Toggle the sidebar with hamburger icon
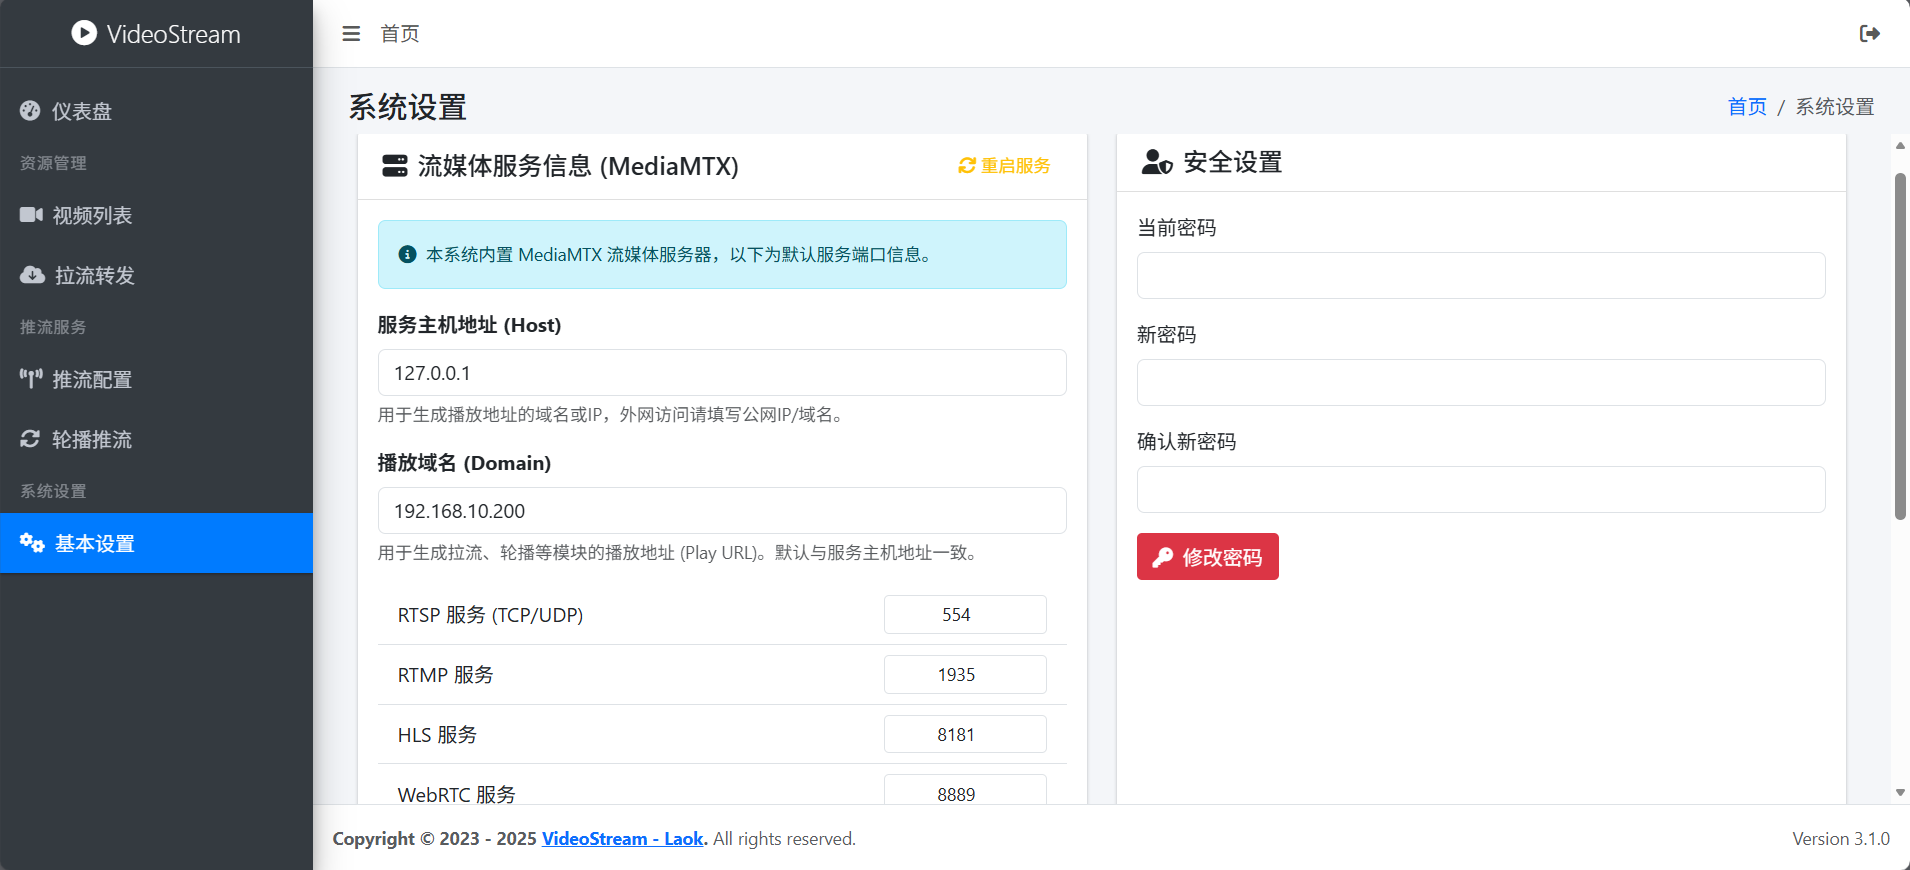 pos(351,34)
